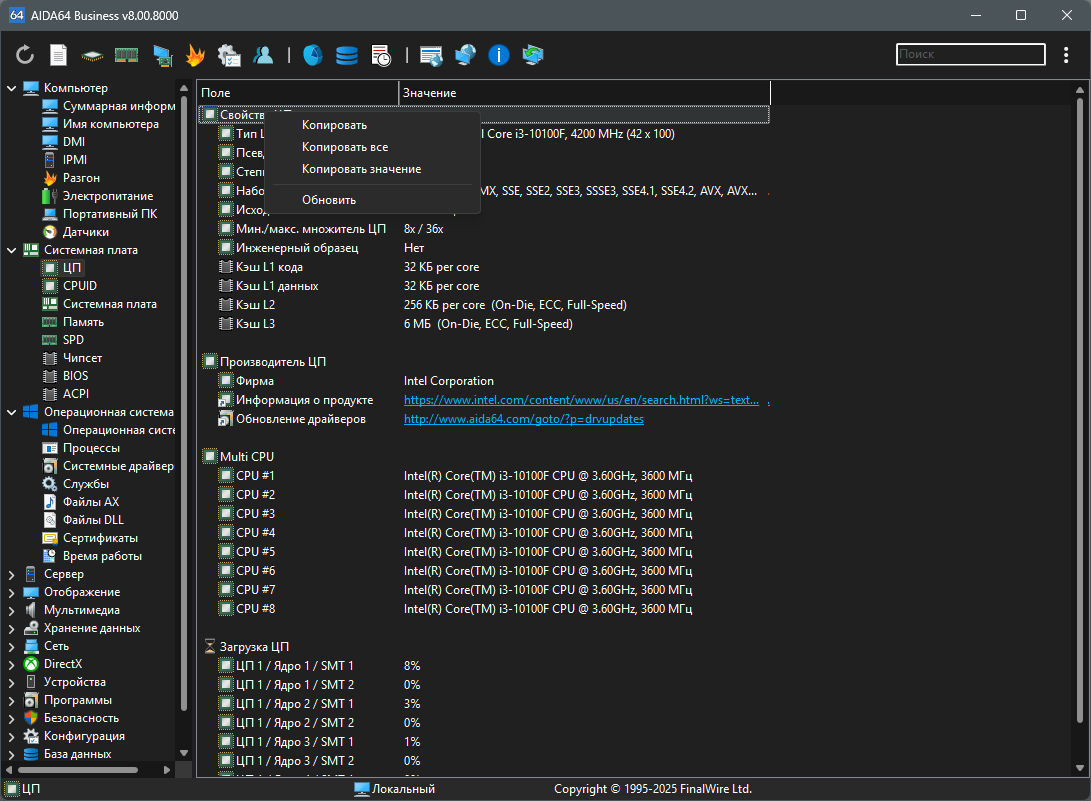Image resolution: width=1091 pixels, height=801 pixels.
Task: Expand the База данных node
Action: (x=11, y=754)
